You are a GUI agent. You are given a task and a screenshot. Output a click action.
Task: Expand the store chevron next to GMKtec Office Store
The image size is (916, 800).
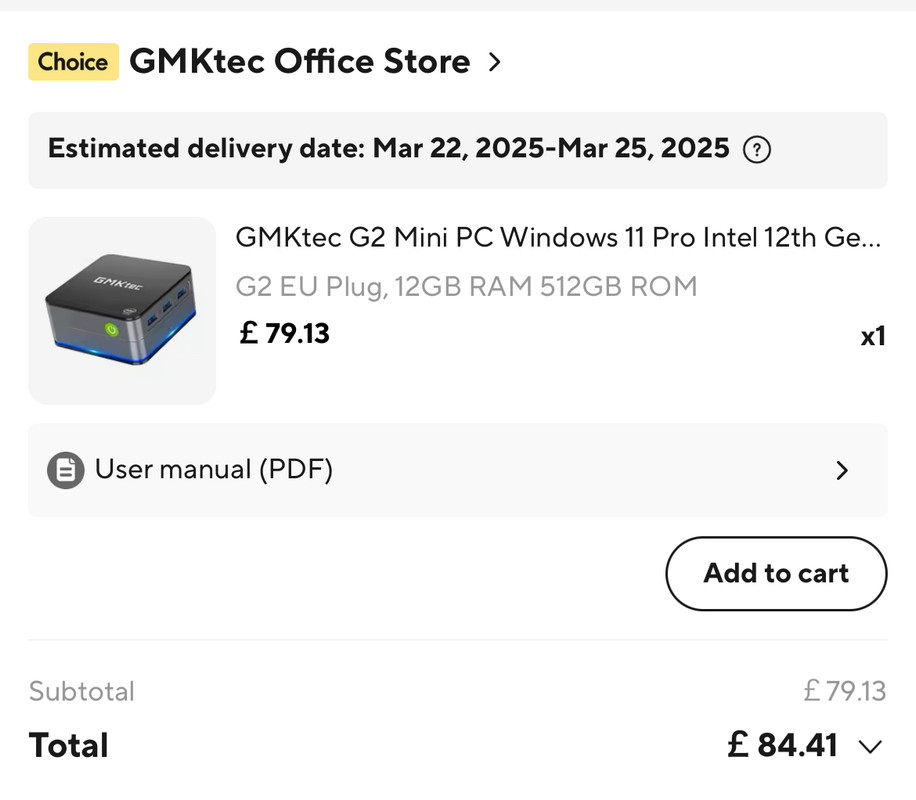(494, 62)
